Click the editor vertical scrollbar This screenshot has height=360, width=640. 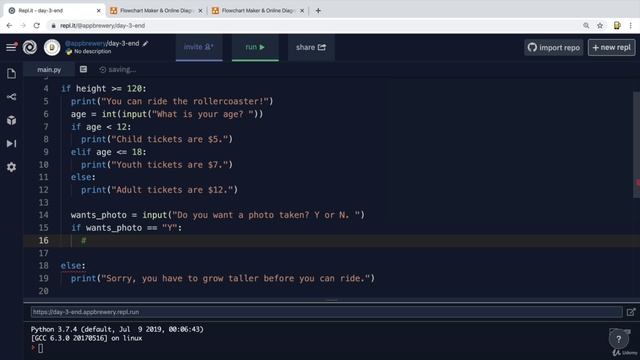coord(636,145)
